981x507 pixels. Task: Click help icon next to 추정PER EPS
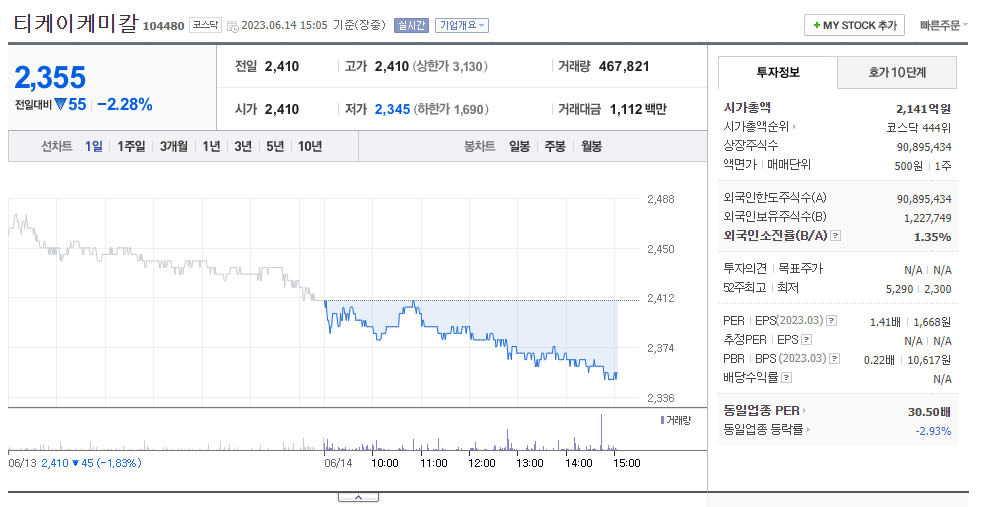806,340
